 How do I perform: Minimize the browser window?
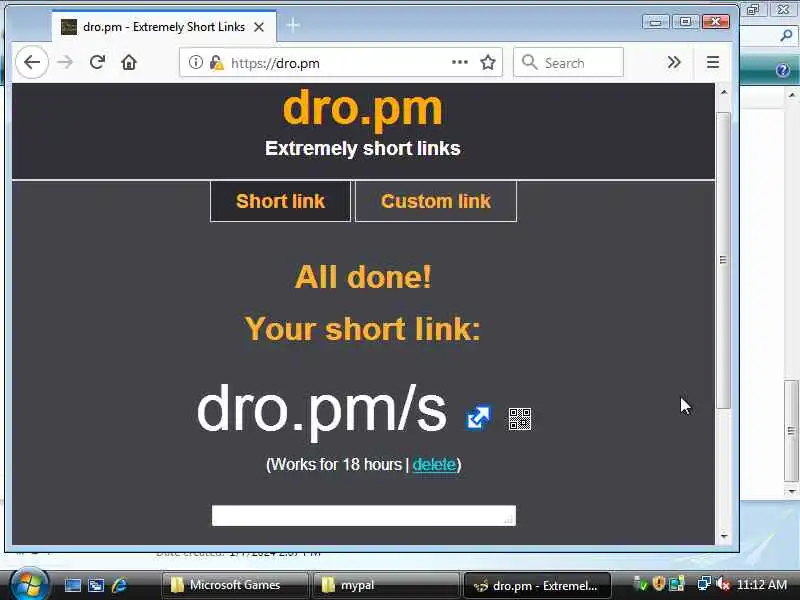click(x=656, y=22)
